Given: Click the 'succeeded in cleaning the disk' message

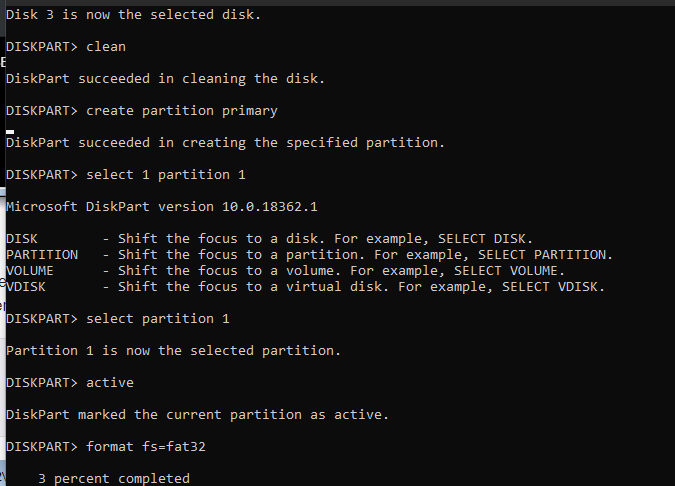Looking at the screenshot, I should 179,79.
